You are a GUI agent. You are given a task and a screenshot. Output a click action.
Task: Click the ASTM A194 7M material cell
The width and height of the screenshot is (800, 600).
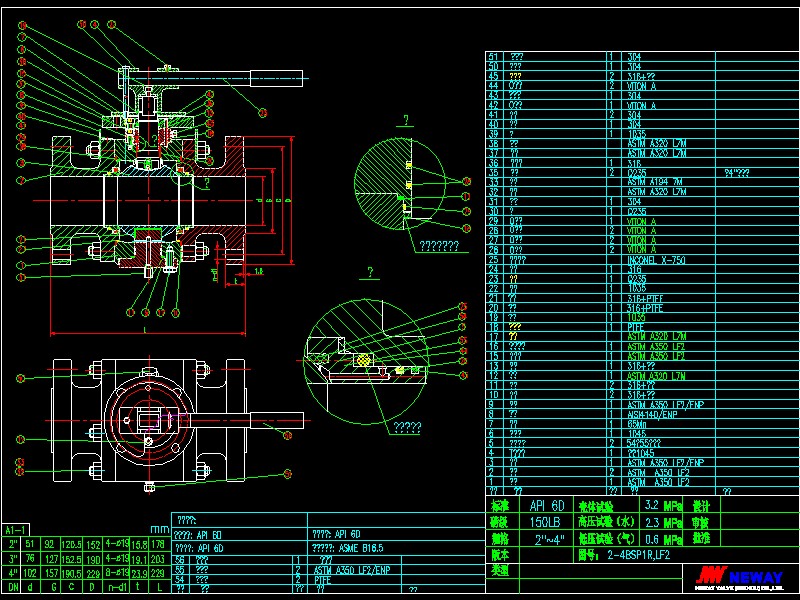pyautogui.click(x=655, y=182)
